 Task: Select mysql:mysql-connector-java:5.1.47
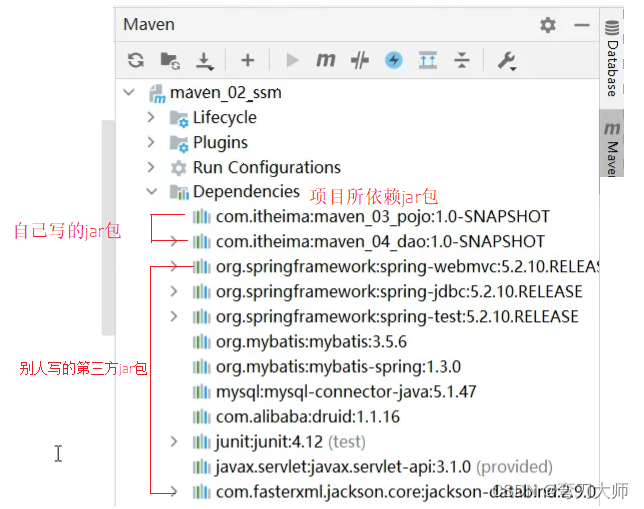click(x=346, y=392)
